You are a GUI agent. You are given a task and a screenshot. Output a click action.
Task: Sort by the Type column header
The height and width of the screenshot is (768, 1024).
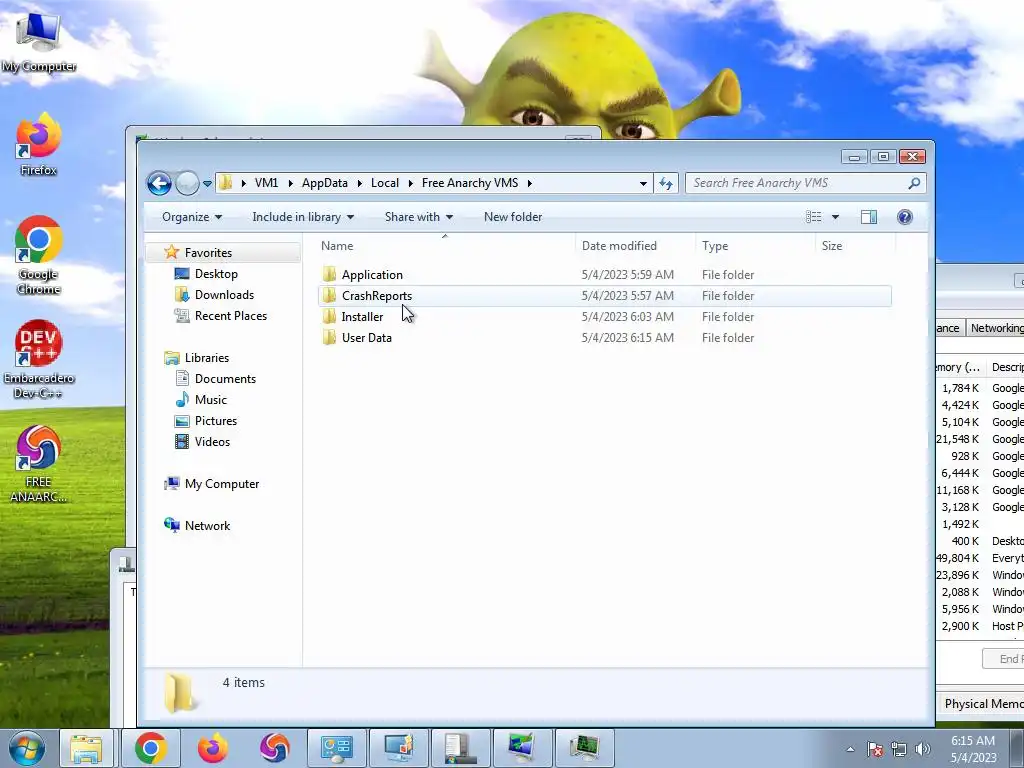[x=755, y=246]
